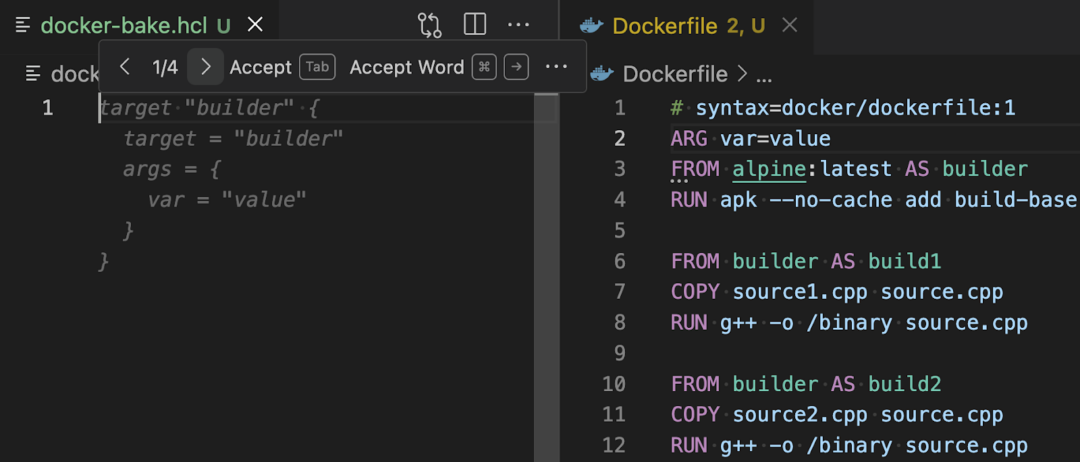The height and width of the screenshot is (462, 1080).
Task: Open more options in the suggestion toolbar
Action: (556, 67)
